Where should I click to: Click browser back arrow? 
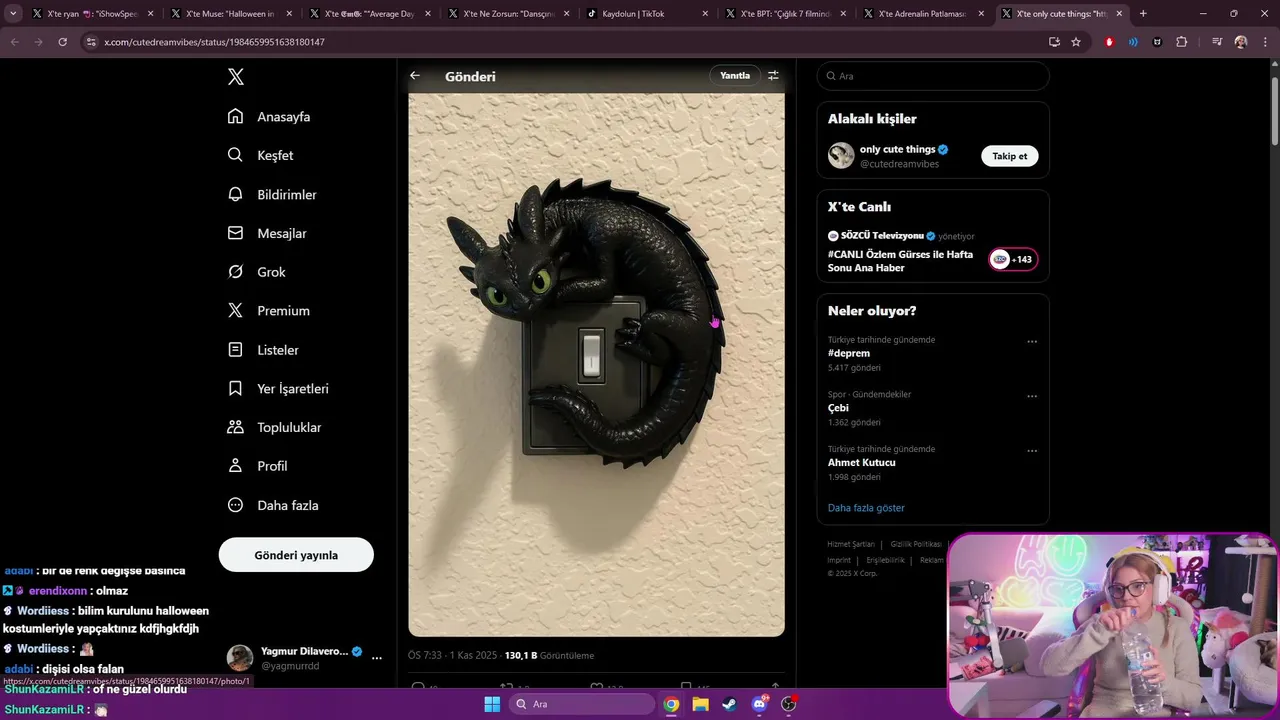tap(15, 42)
